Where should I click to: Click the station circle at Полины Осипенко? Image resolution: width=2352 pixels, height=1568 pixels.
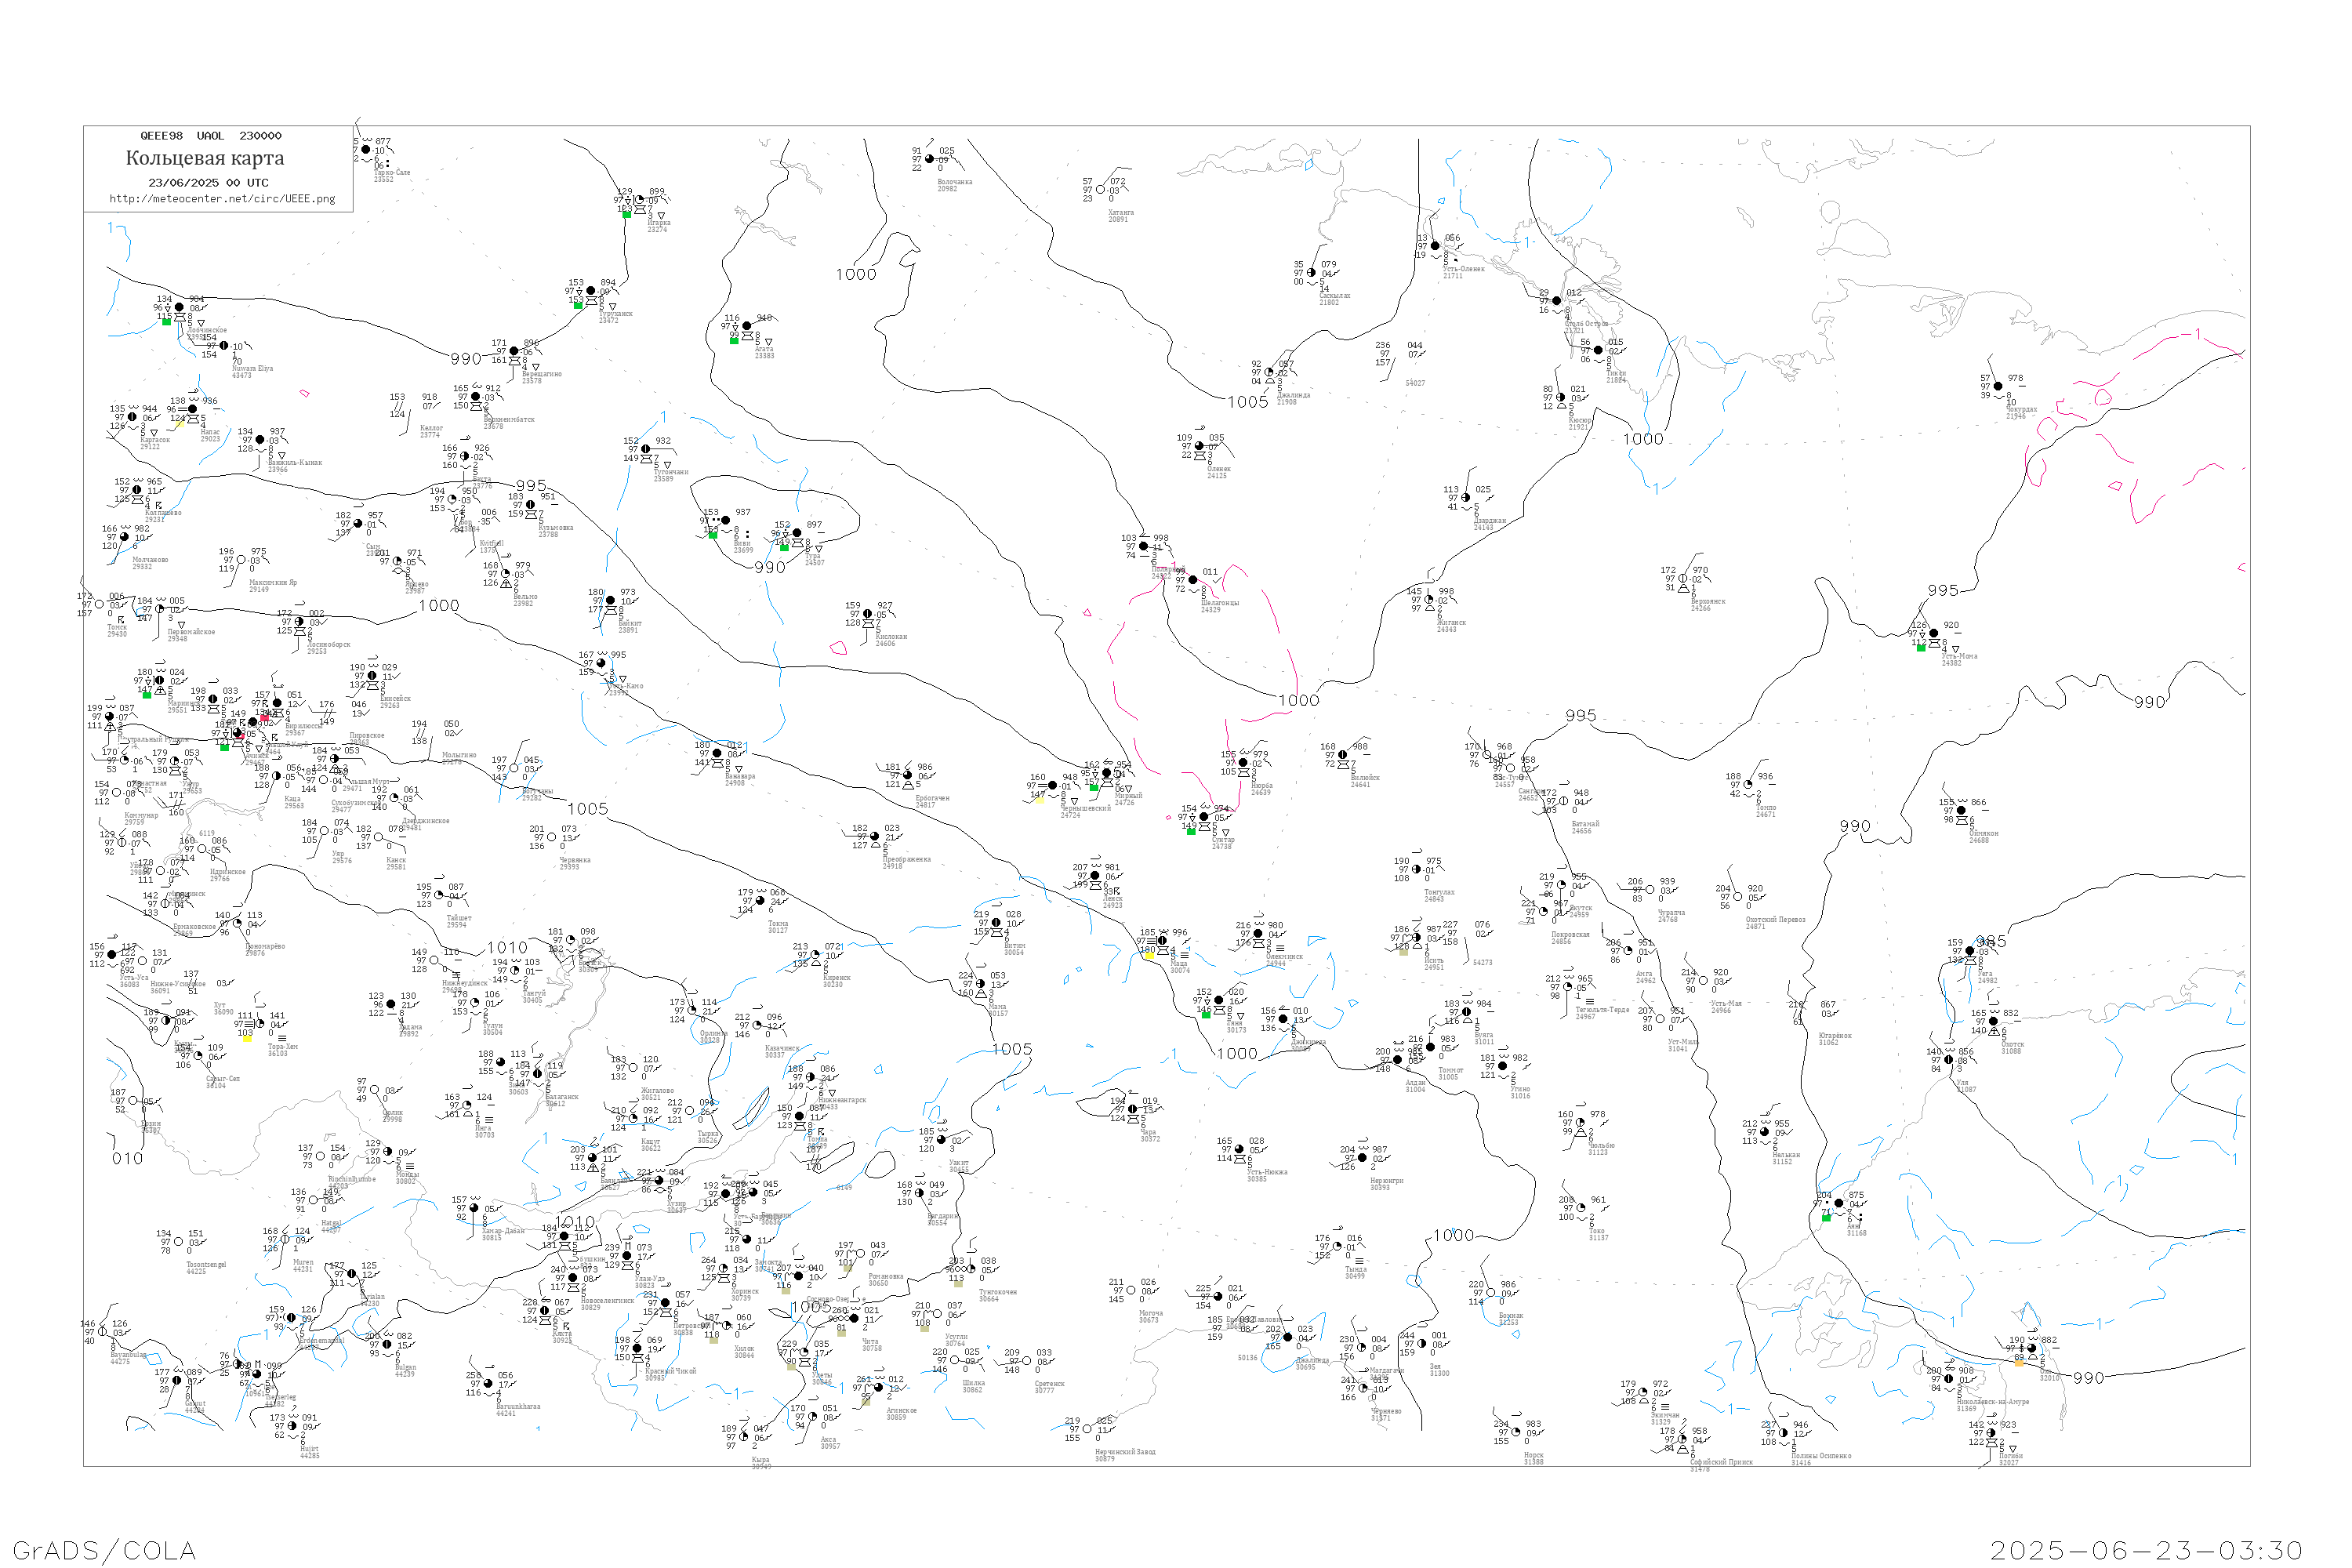coord(1783,1433)
